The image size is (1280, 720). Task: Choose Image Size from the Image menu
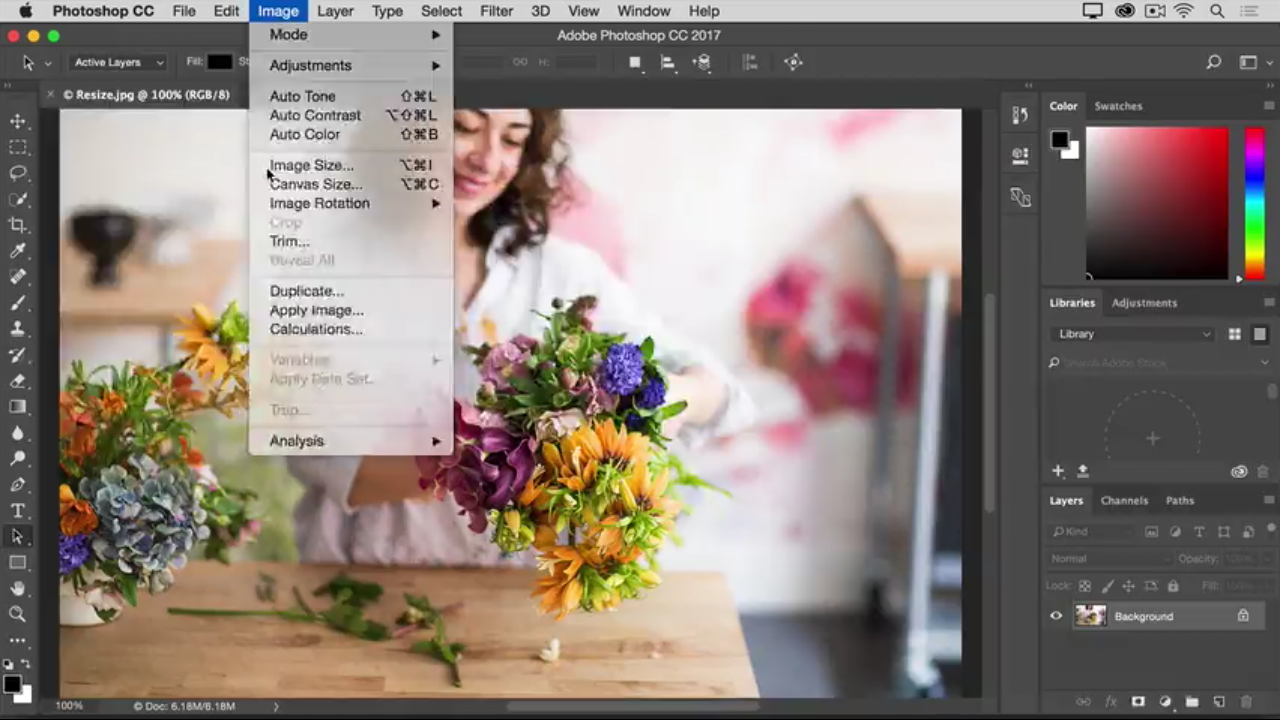[311, 165]
